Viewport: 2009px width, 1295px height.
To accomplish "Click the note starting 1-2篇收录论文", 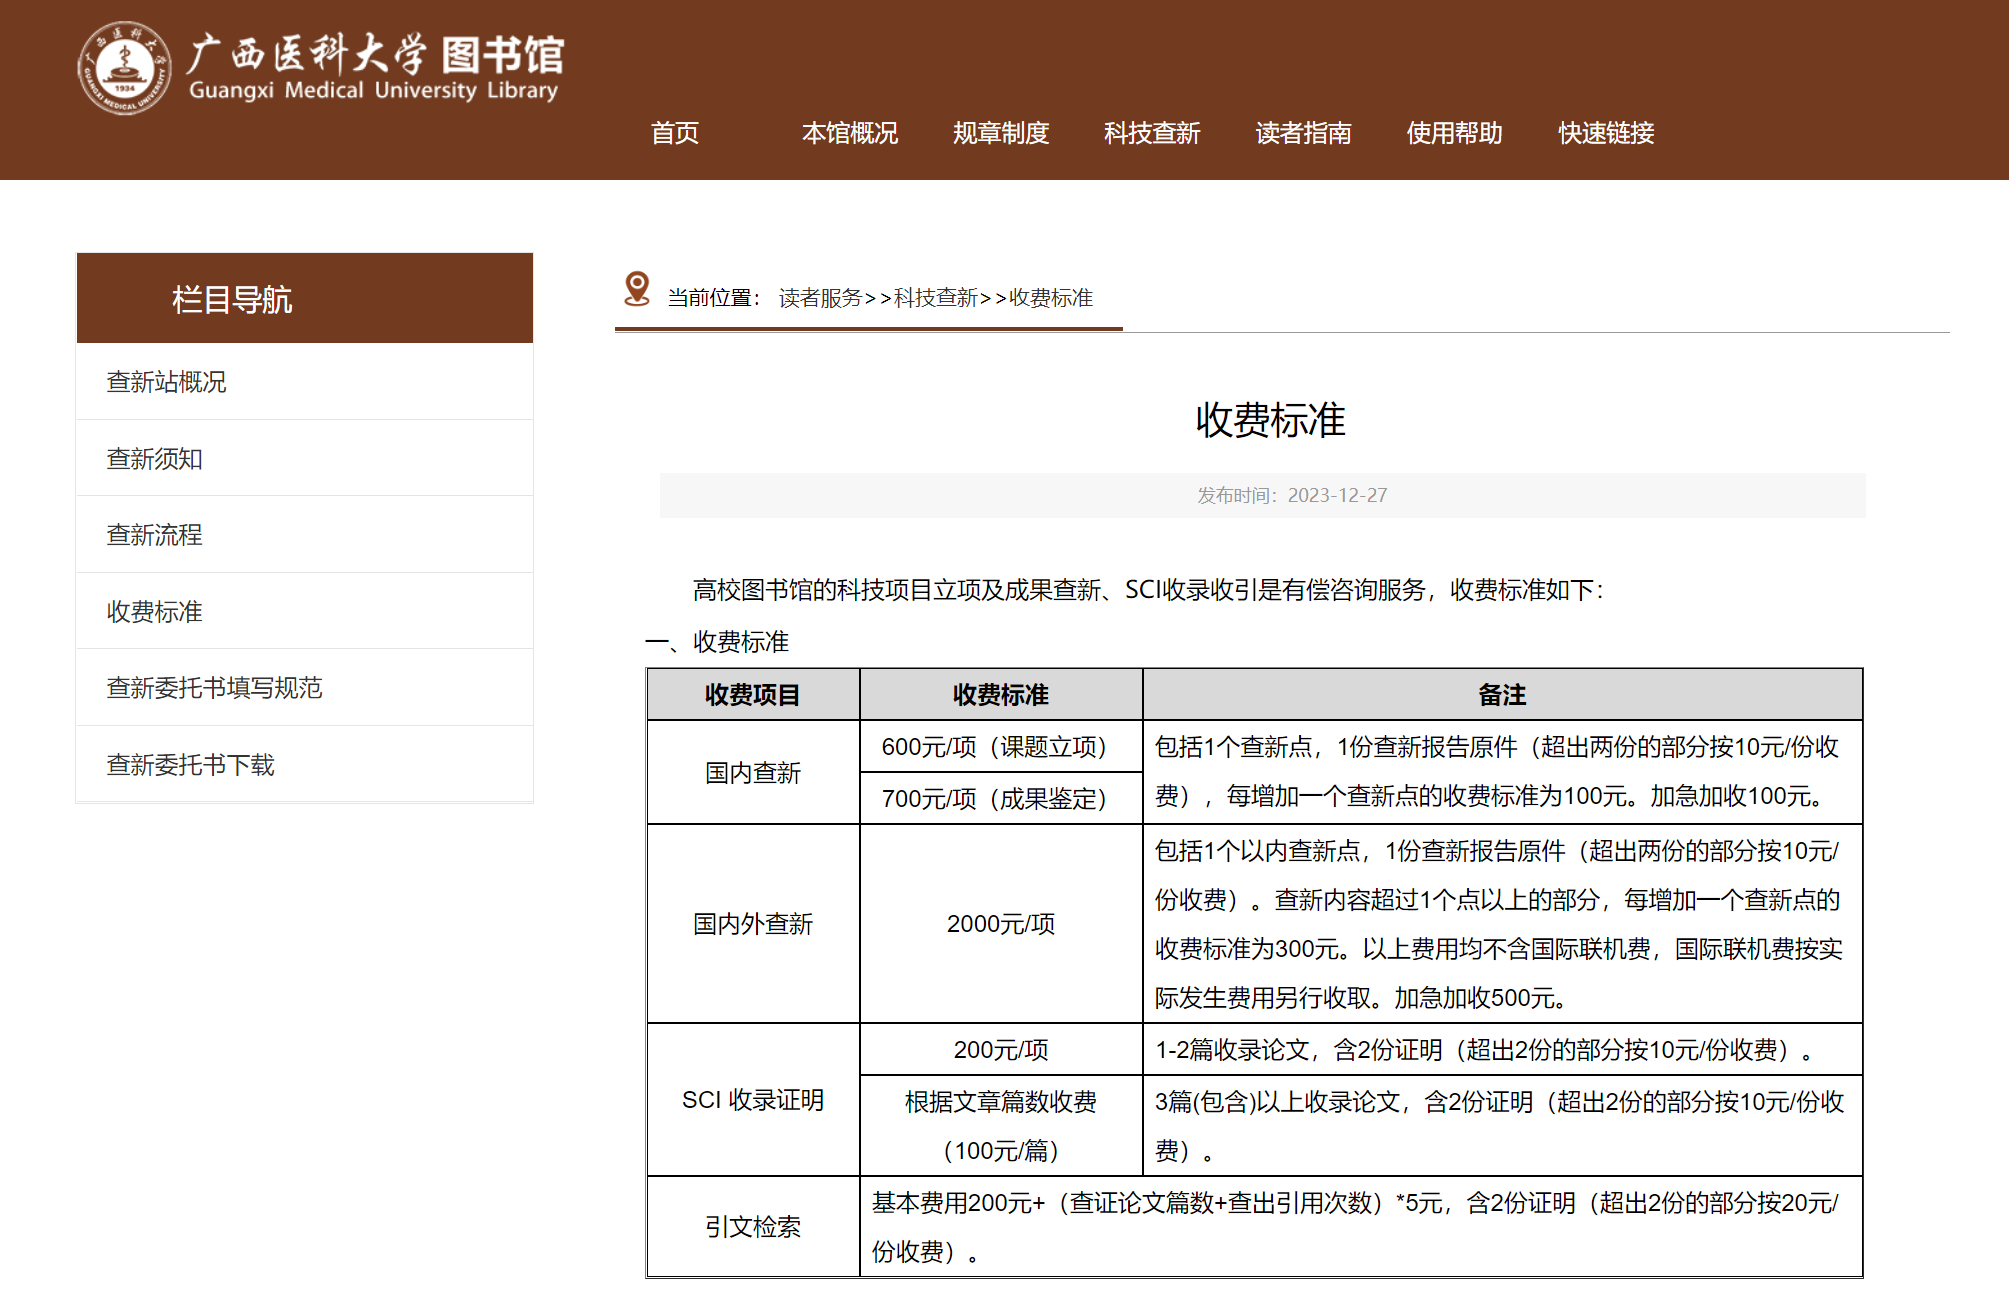I will tap(1502, 1050).
